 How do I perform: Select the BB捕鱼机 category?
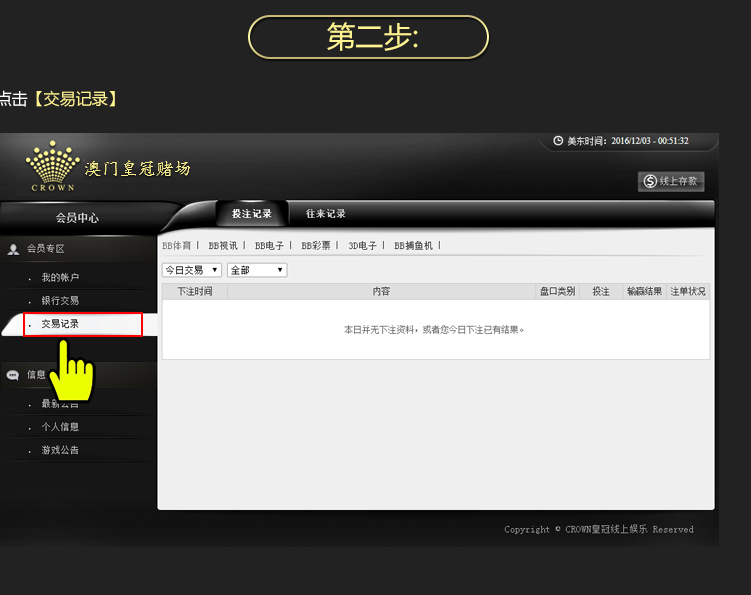pyautogui.click(x=413, y=246)
